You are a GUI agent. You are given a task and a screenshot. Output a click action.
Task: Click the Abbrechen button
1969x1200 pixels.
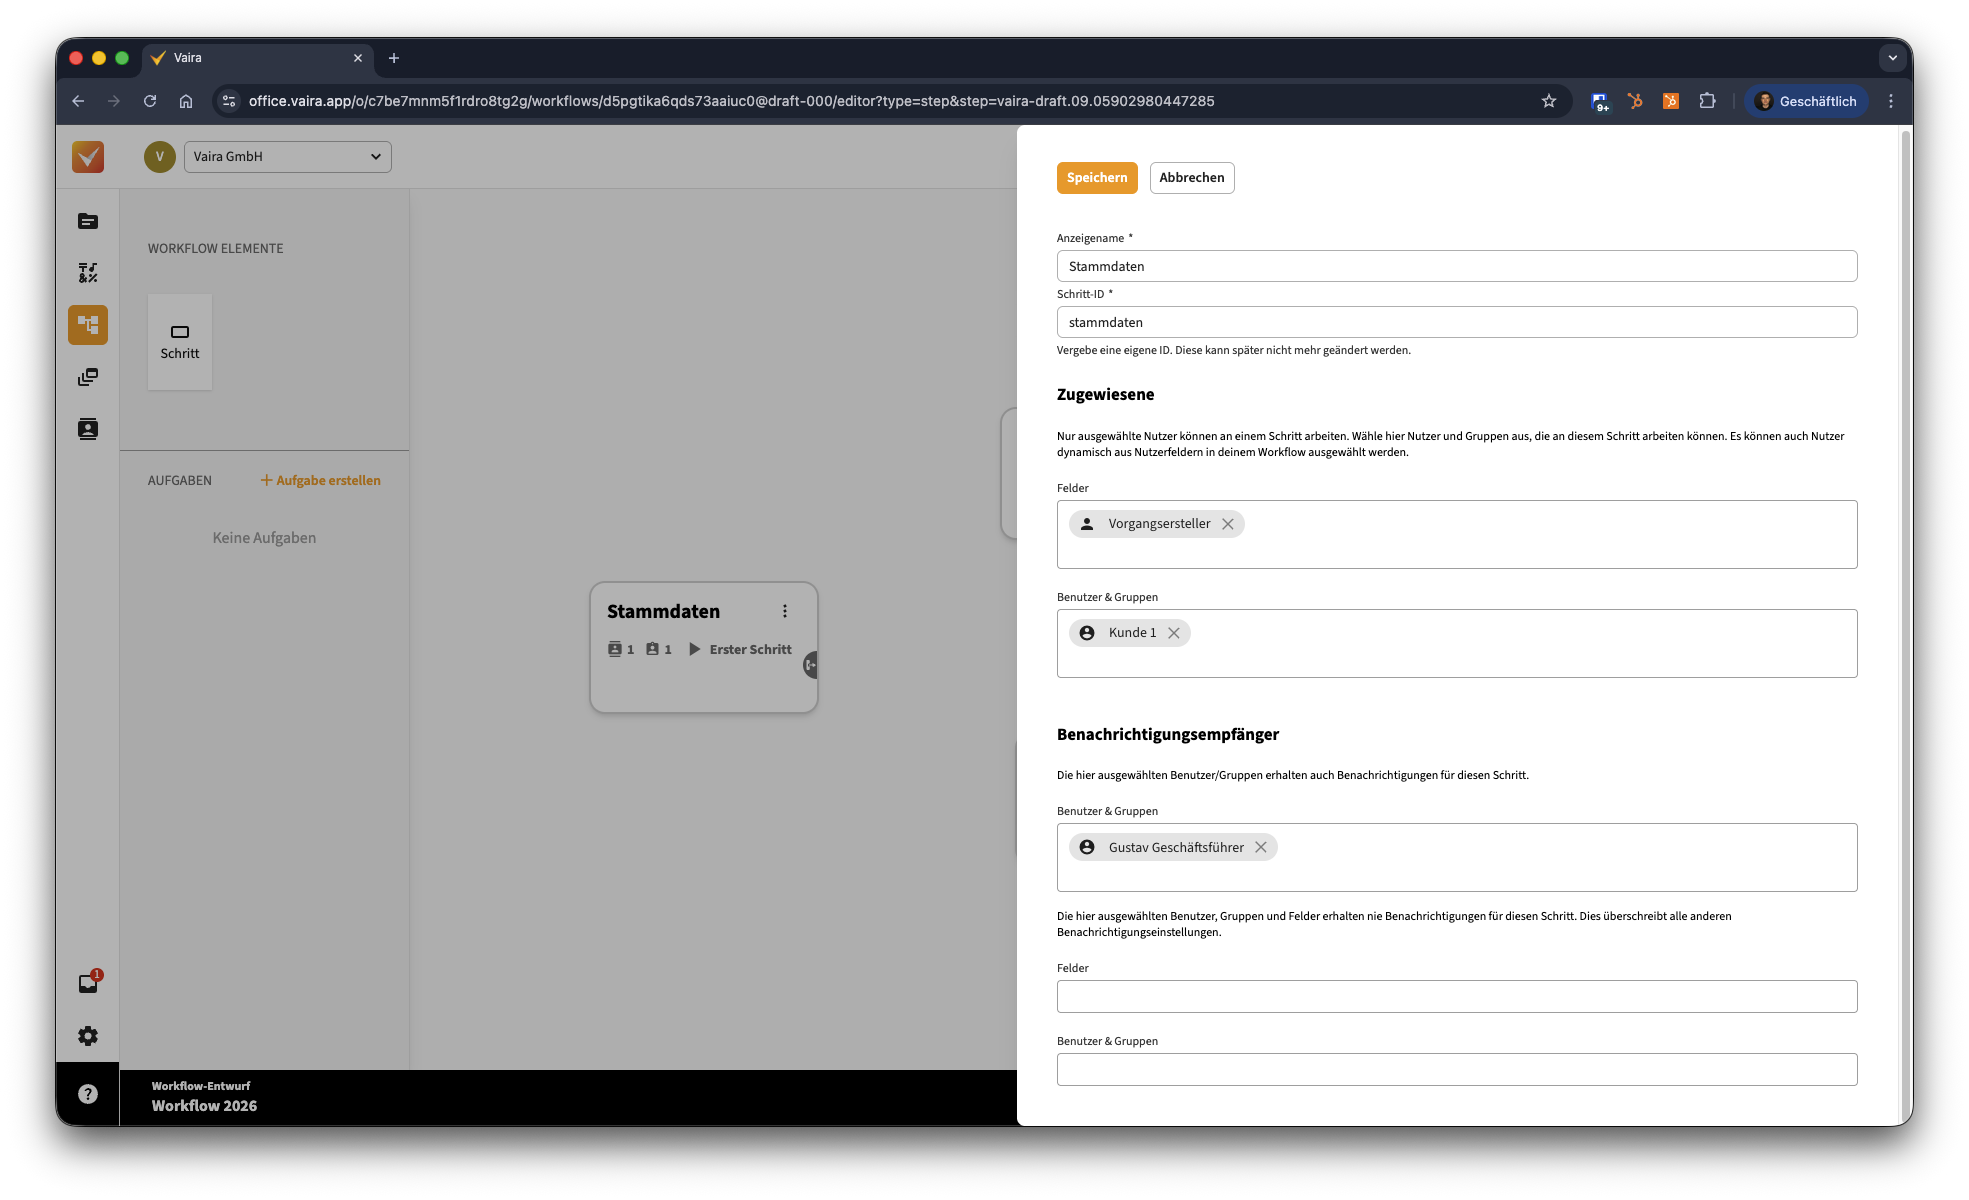(x=1192, y=178)
